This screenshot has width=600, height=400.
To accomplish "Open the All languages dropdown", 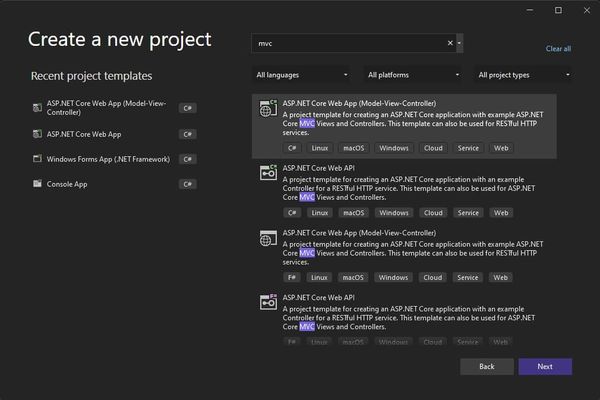I will [302, 75].
